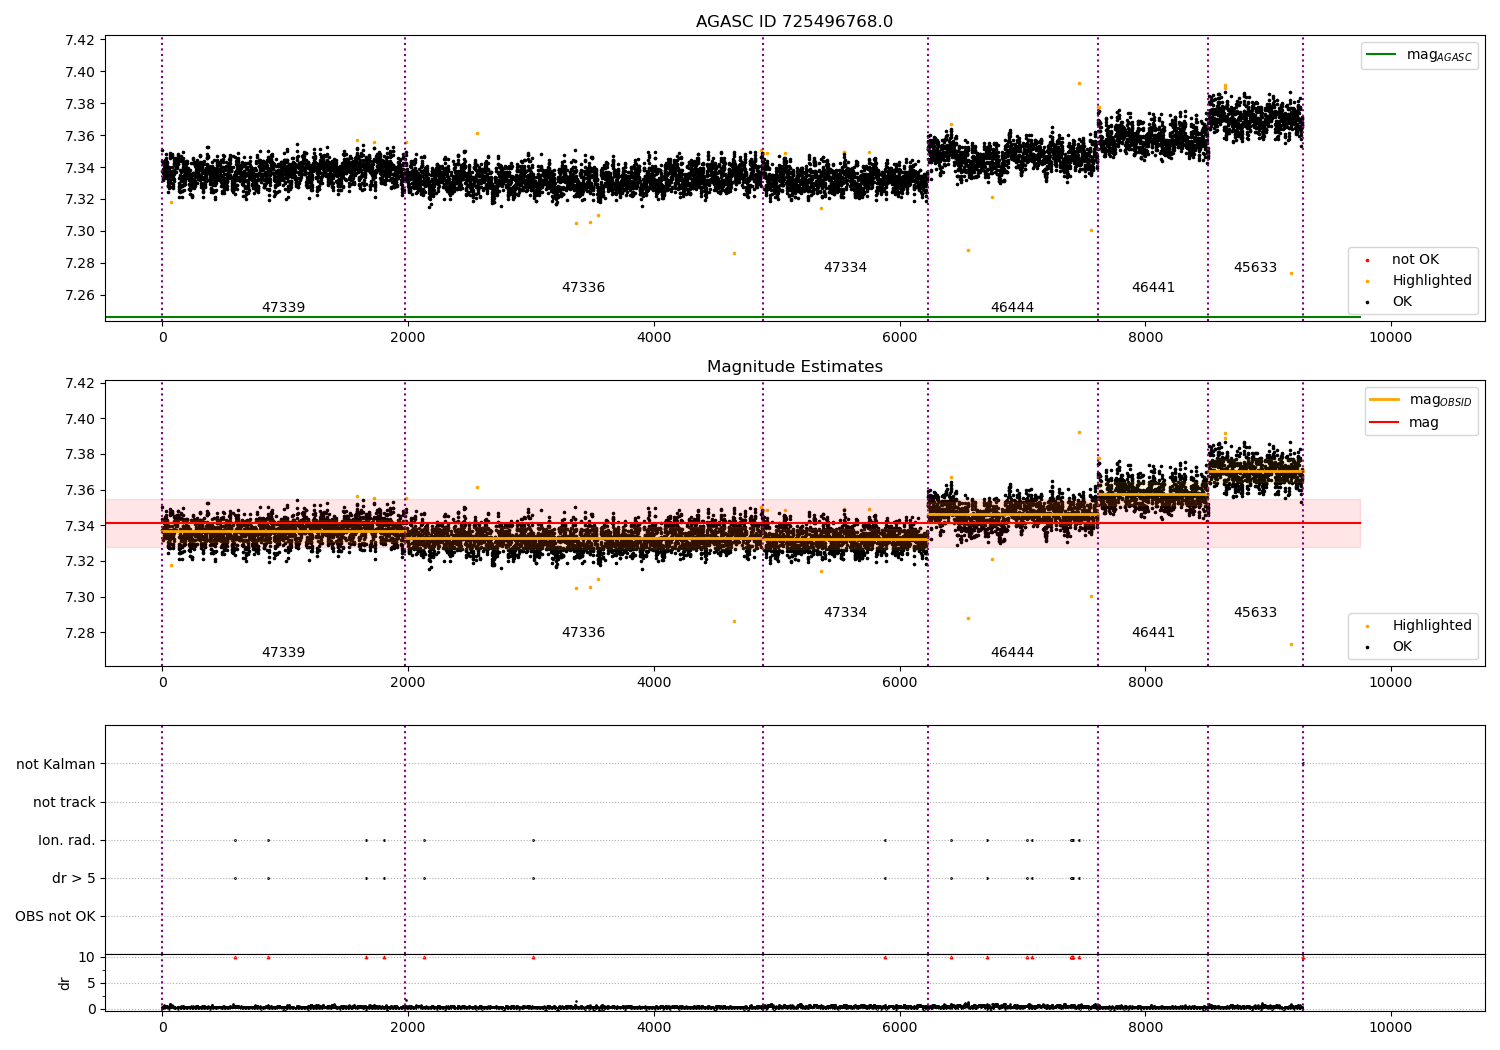Click the 'not OK' legend entry
Screen dimensions: 1500x1050
click(1415, 260)
